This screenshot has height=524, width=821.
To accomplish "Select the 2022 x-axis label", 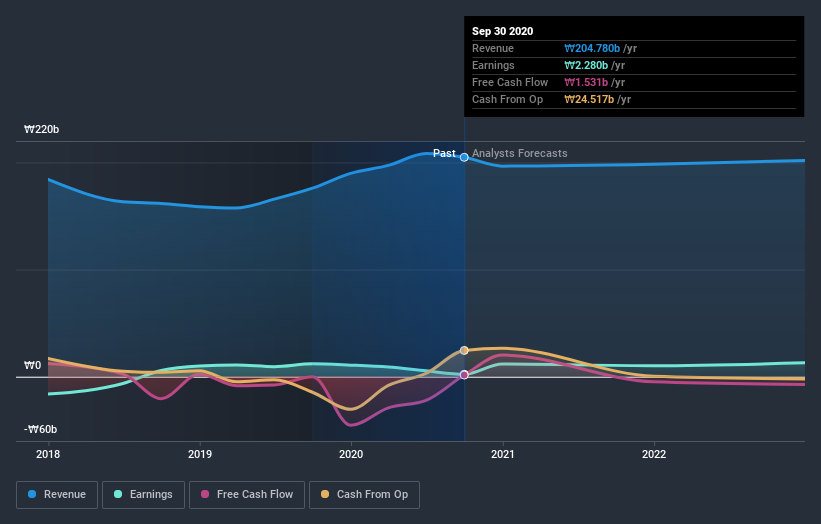I will tap(654, 454).
